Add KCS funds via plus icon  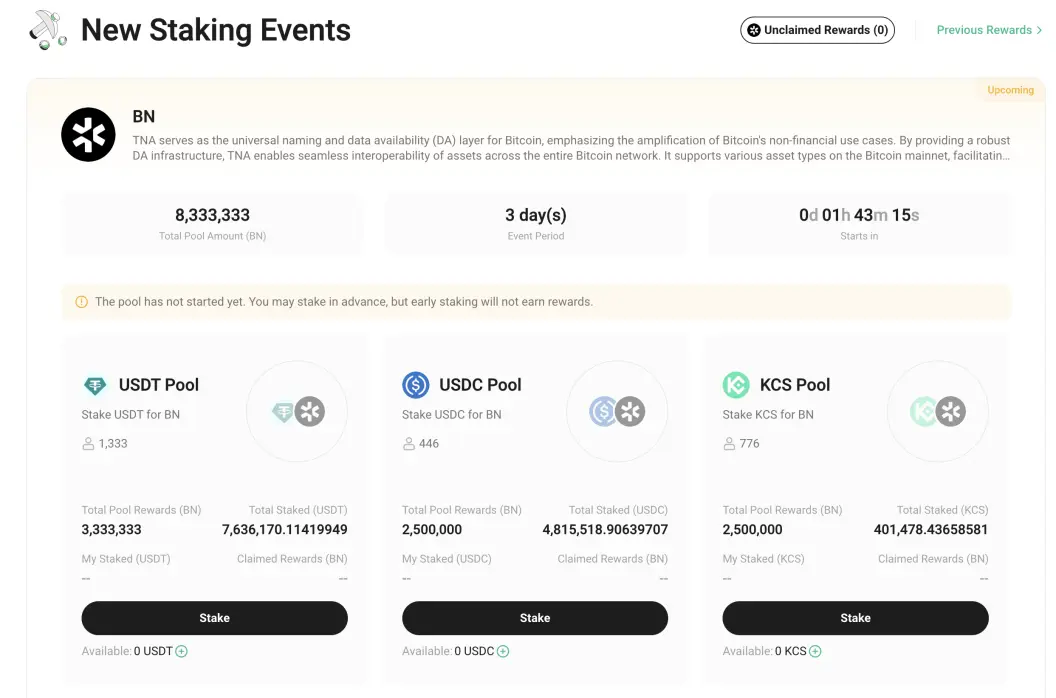click(x=816, y=652)
